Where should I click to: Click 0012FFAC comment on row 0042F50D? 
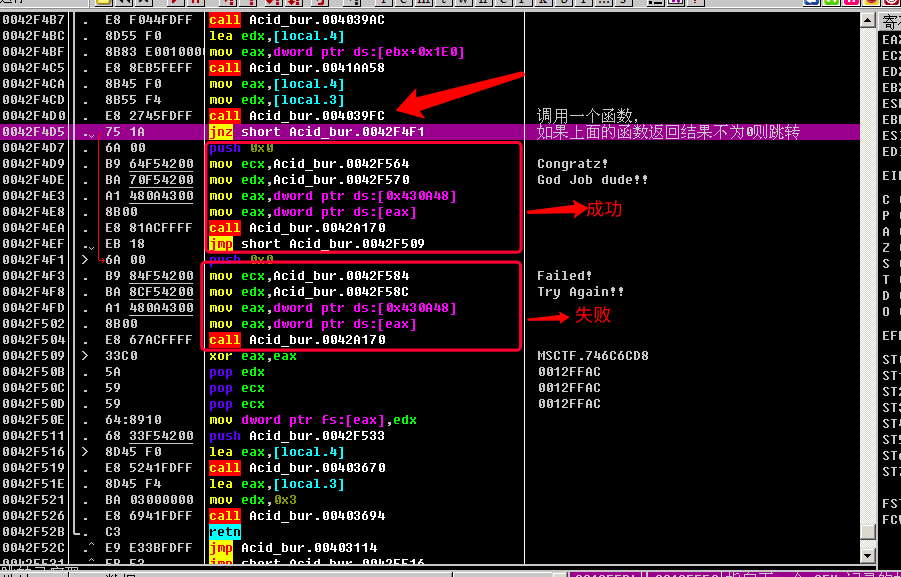(569, 405)
